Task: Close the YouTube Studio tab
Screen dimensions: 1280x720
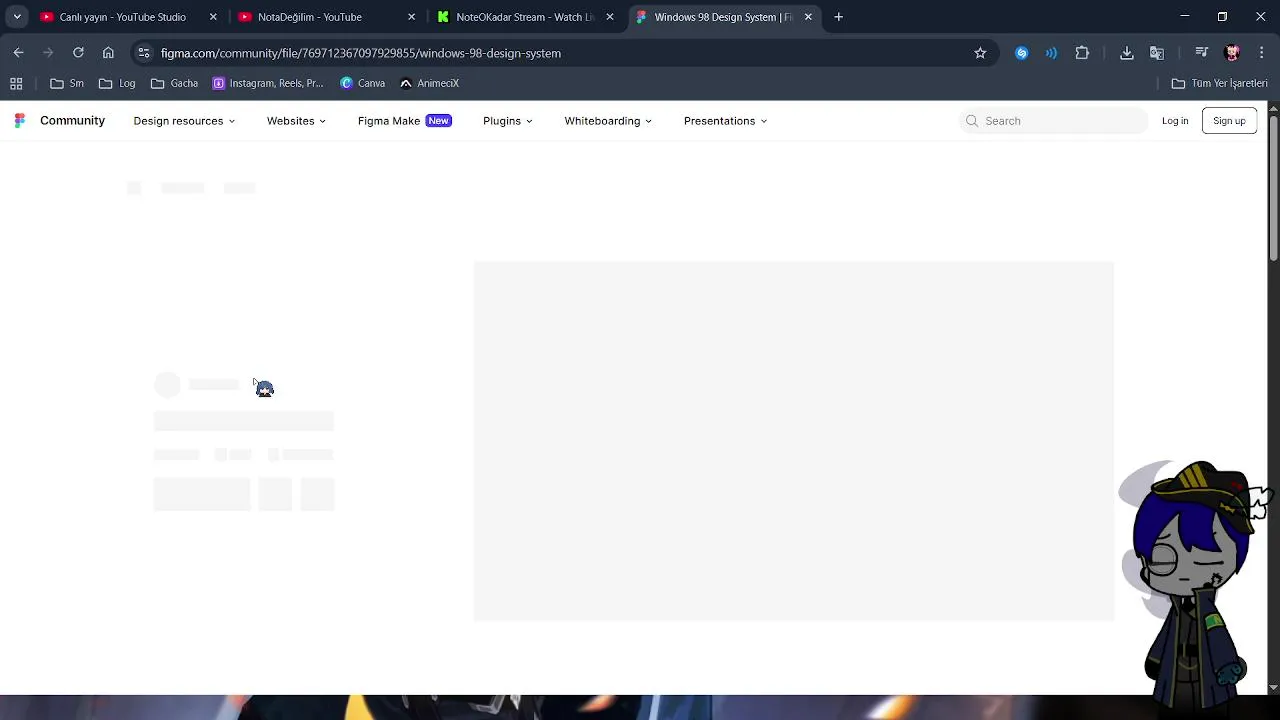Action: [213, 17]
